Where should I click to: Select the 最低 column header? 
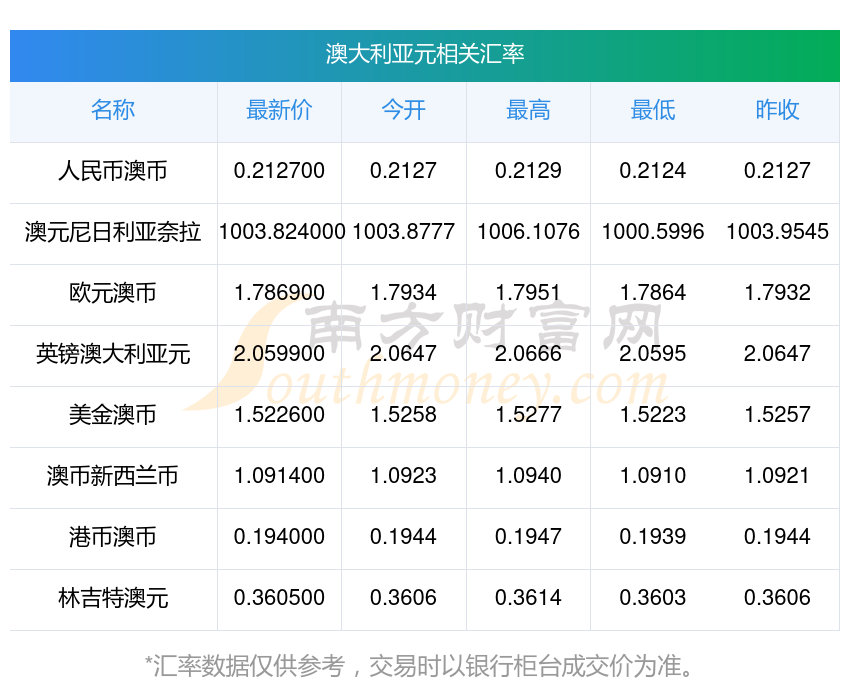653,110
